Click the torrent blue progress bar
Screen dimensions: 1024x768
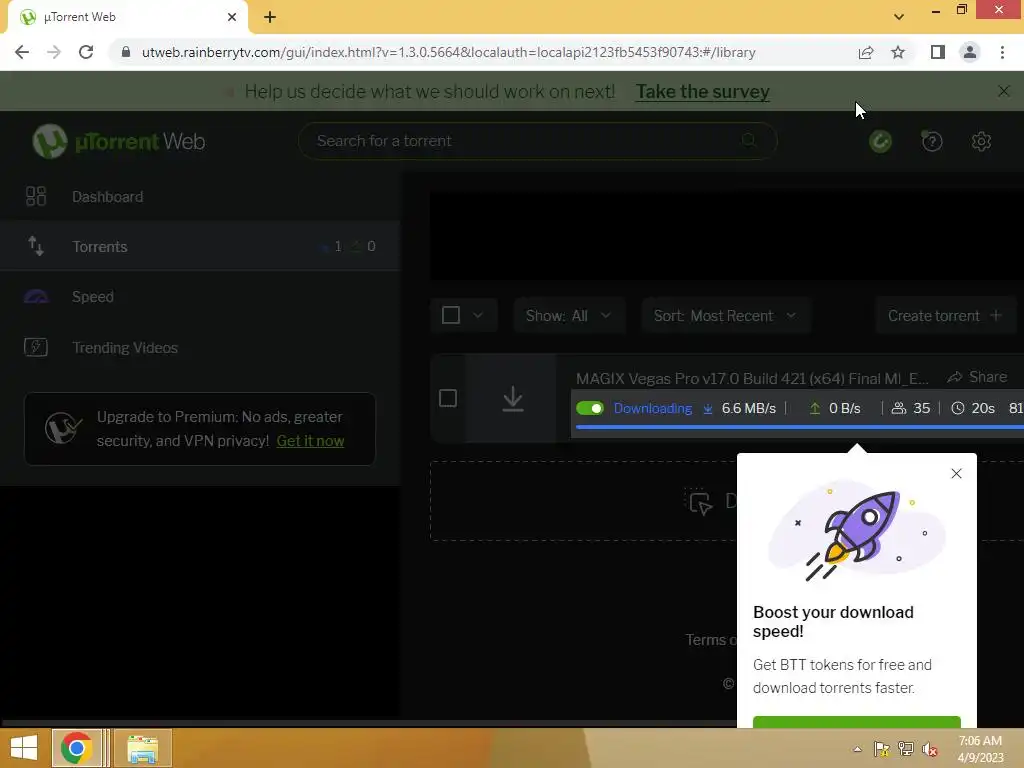pos(799,427)
